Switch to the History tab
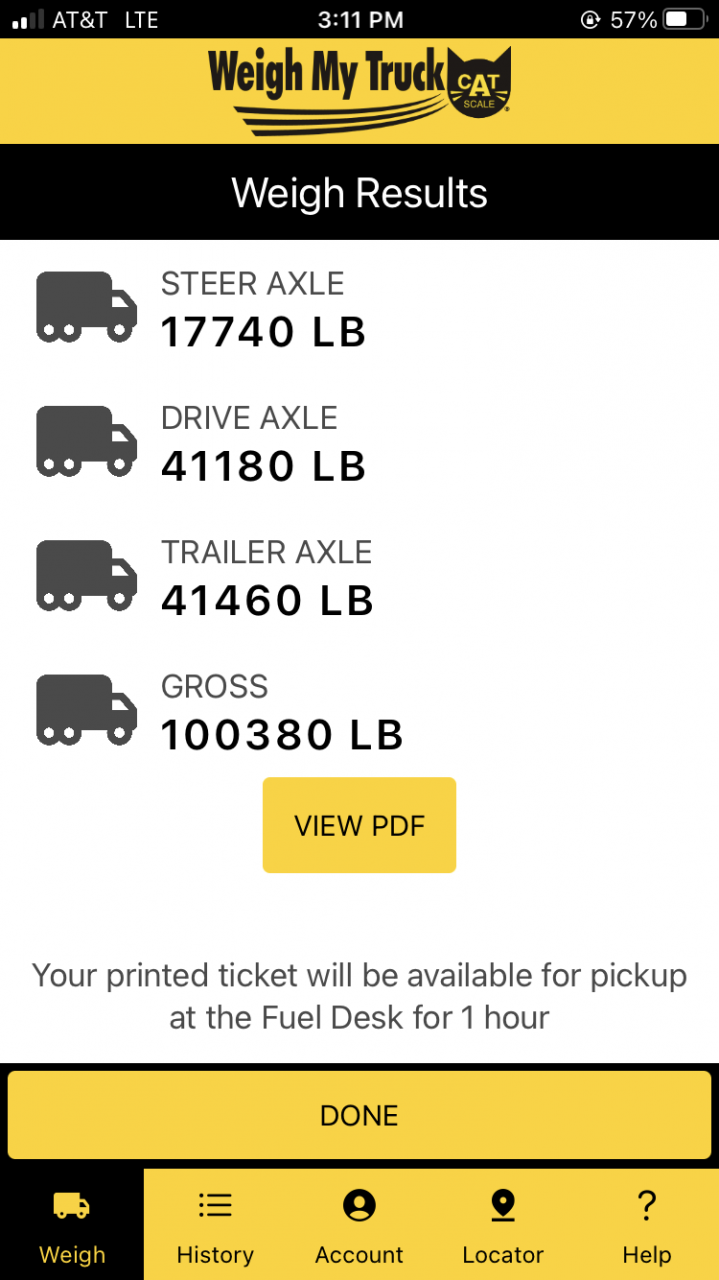The height and width of the screenshot is (1280, 719). coord(215,1226)
